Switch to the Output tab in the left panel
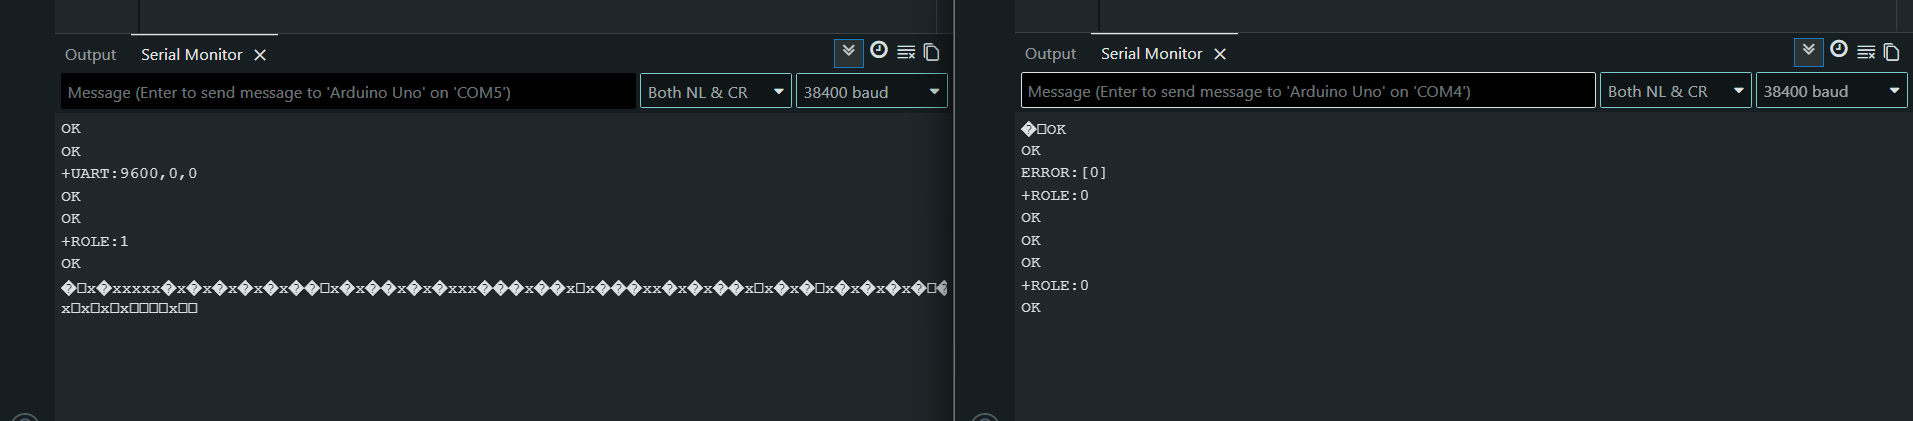 point(90,55)
